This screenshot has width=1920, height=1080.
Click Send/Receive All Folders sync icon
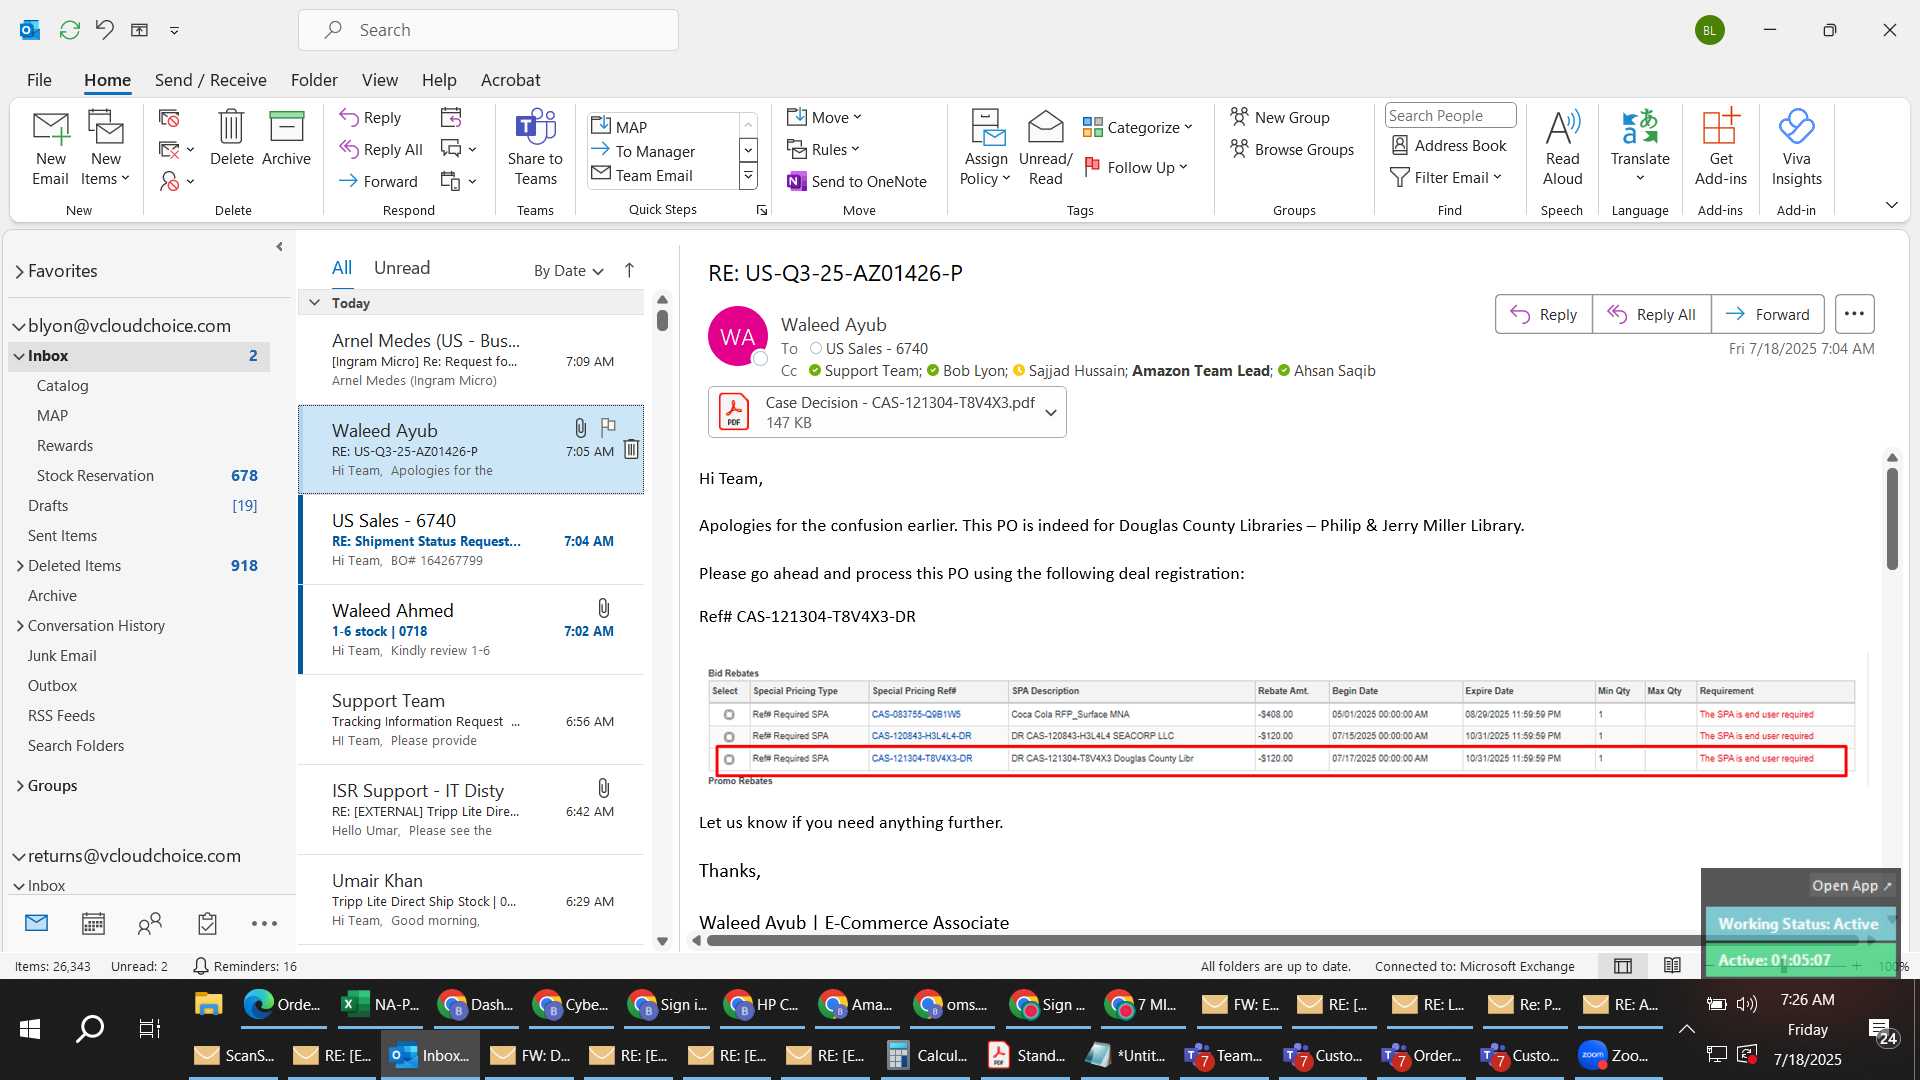69,30
